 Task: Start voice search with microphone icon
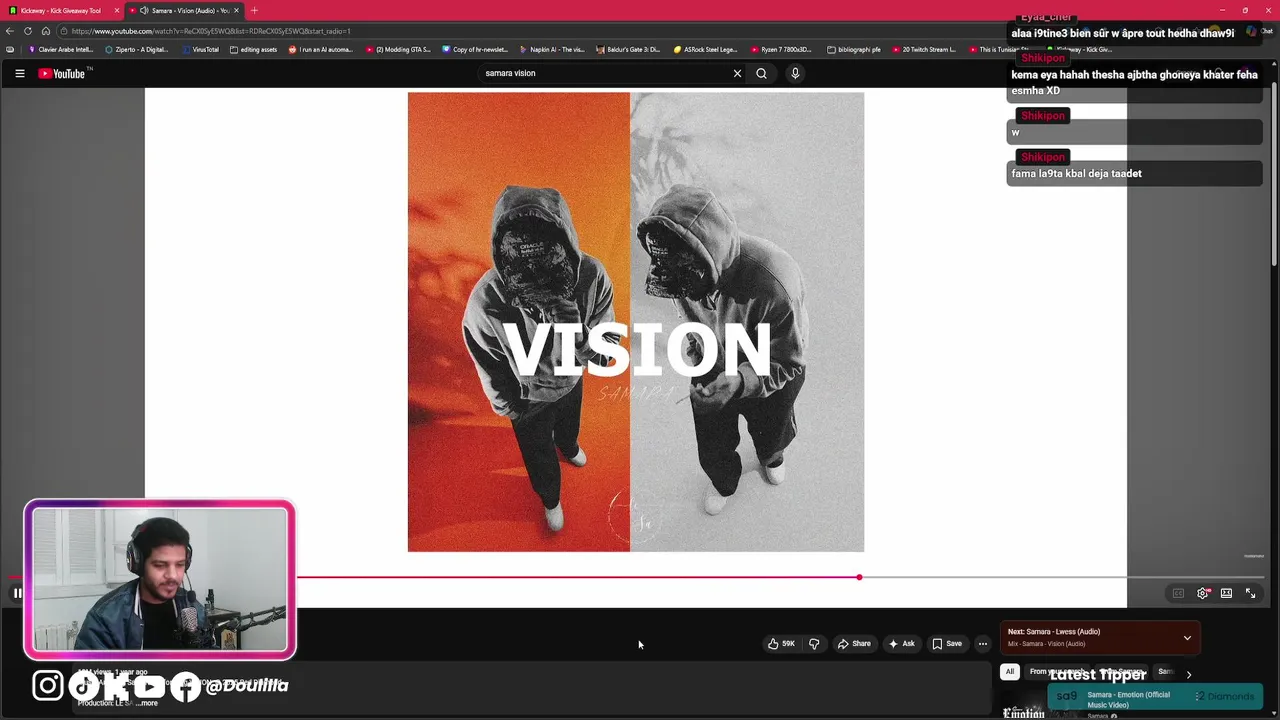click(x=795, y=73)
